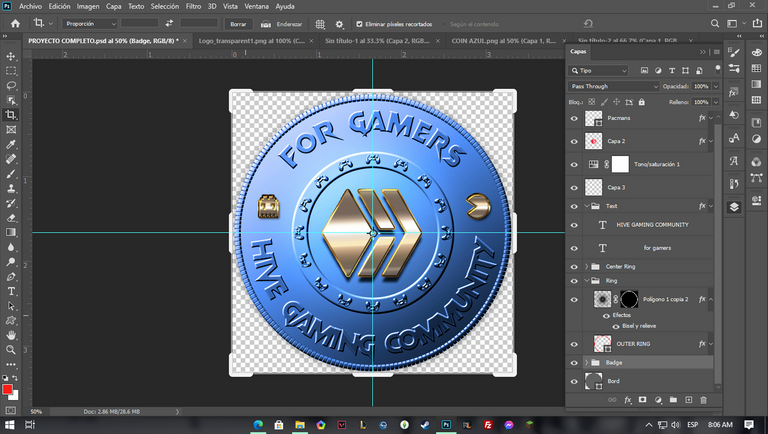This screenshot has width=768, height=434.
Task: Hide the Capa 3 layer
Action: pyautogui.click(x=574, y=188)
